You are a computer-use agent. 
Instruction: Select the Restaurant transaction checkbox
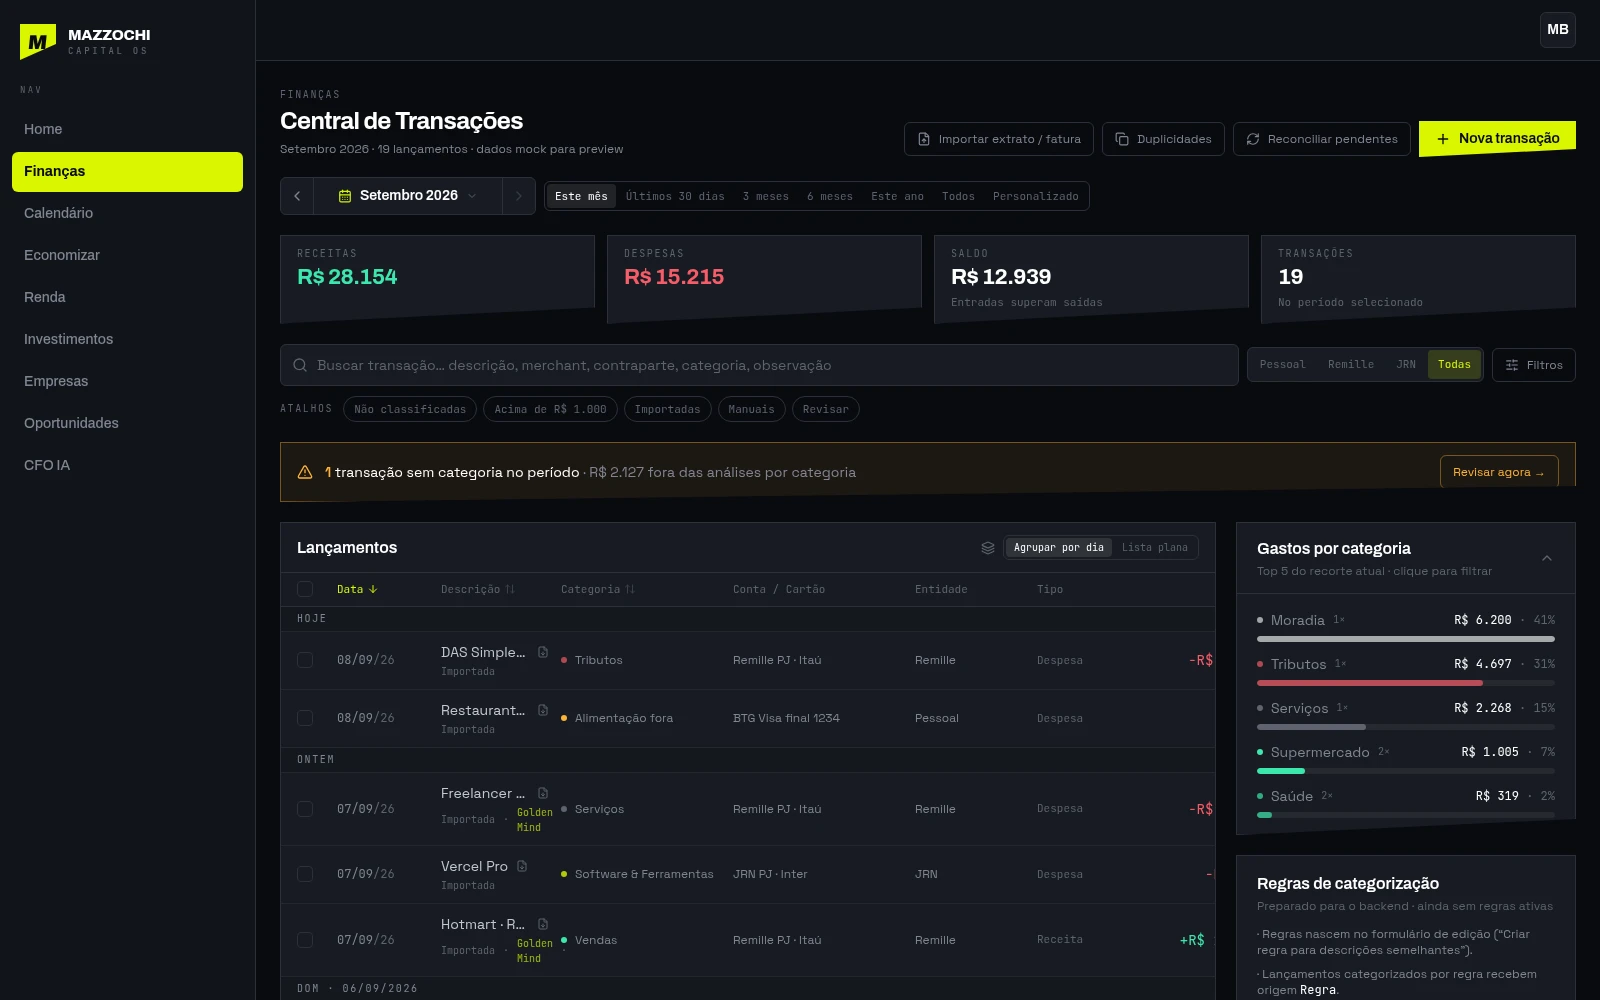click(x=305, y=718)
